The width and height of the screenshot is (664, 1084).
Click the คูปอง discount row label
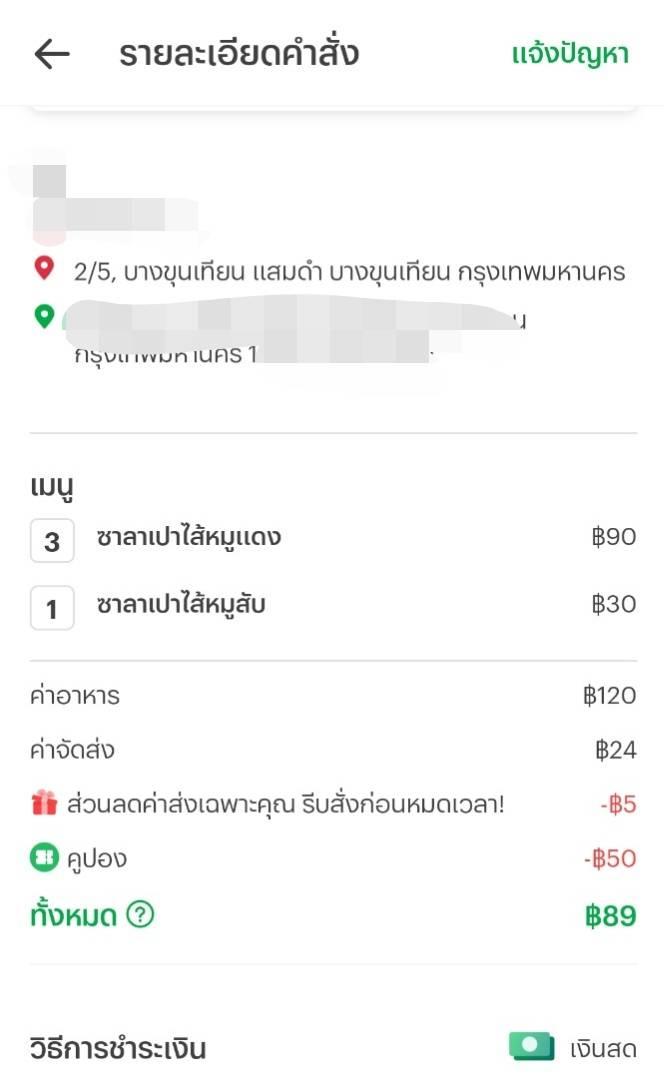pyautogui.click(x=97, y=859)
